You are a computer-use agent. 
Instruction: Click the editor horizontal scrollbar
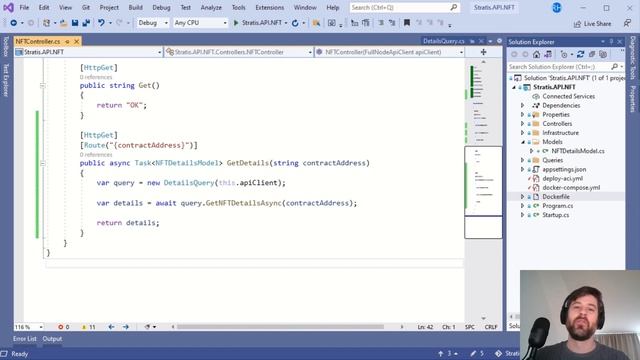tap(280, 327)
